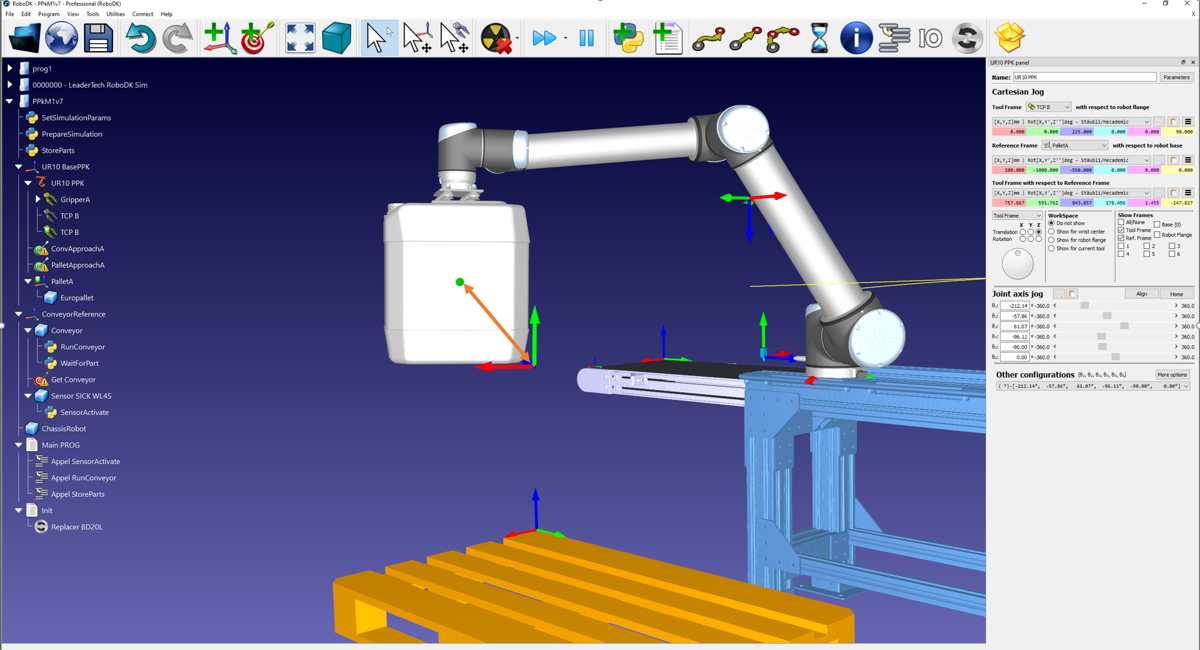
Task: Collapse the Conveyor tree node
Action: click(28, 330)
